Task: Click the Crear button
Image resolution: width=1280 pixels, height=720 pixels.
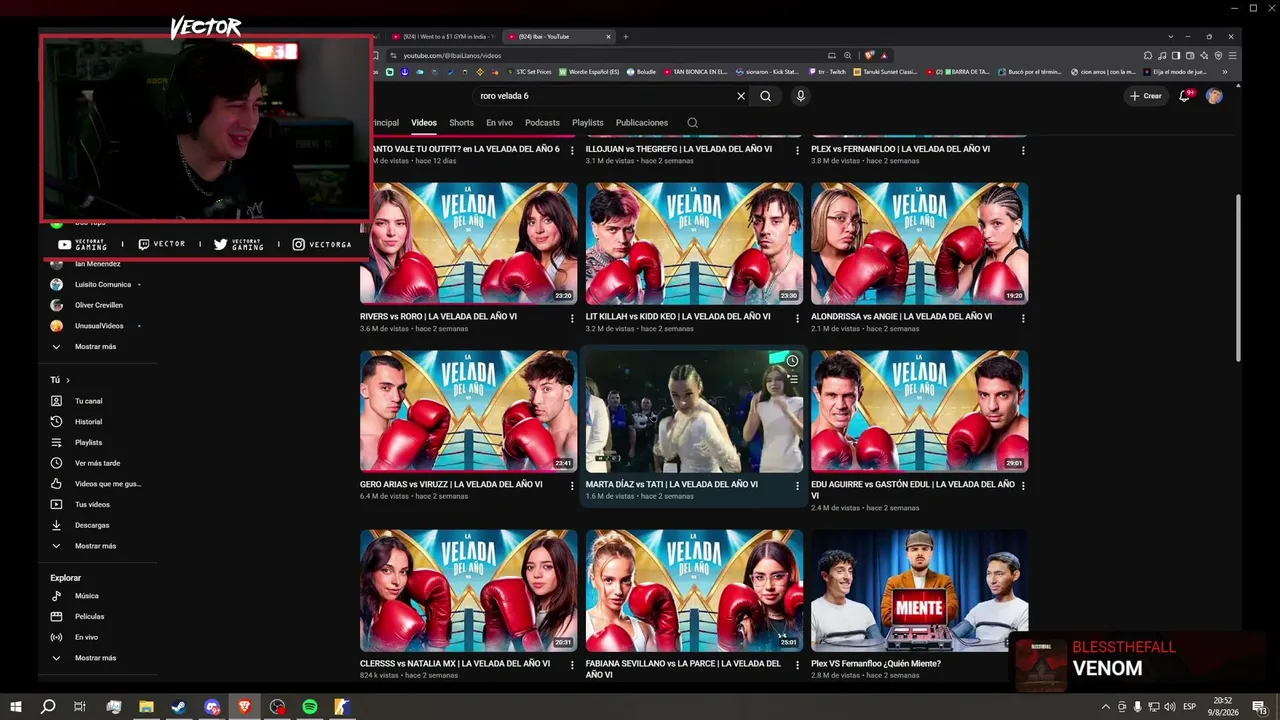Action: click(1146, 96)
